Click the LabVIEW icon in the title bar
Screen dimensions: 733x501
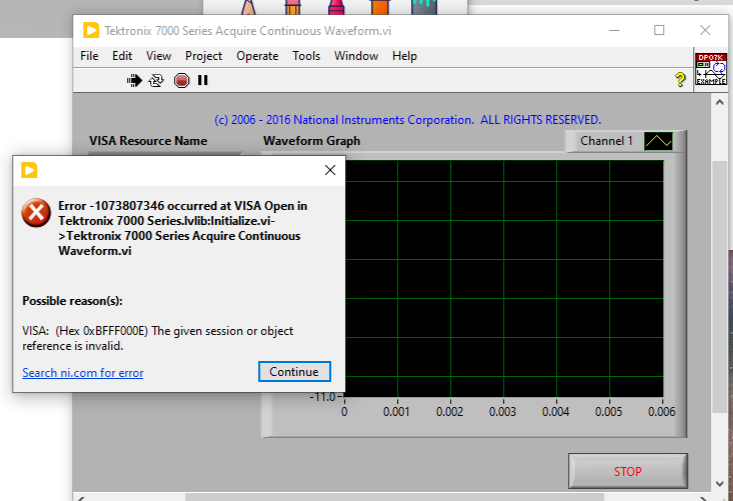(x=91, y=30)
